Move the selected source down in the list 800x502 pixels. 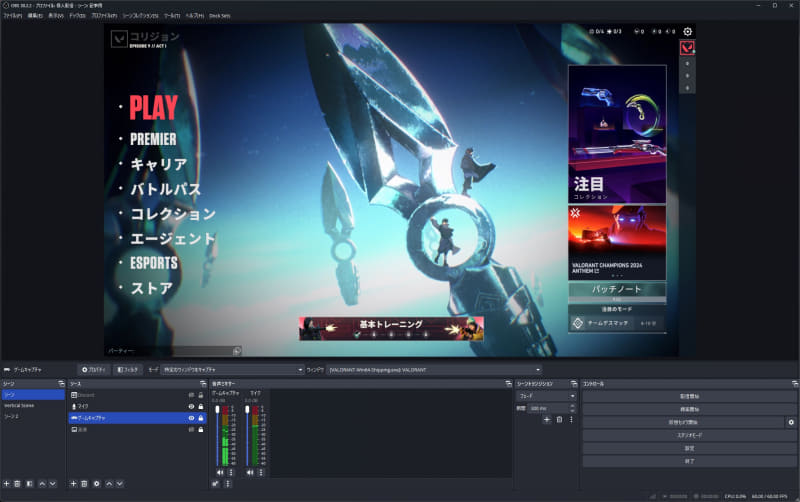(x=119, y=484)
